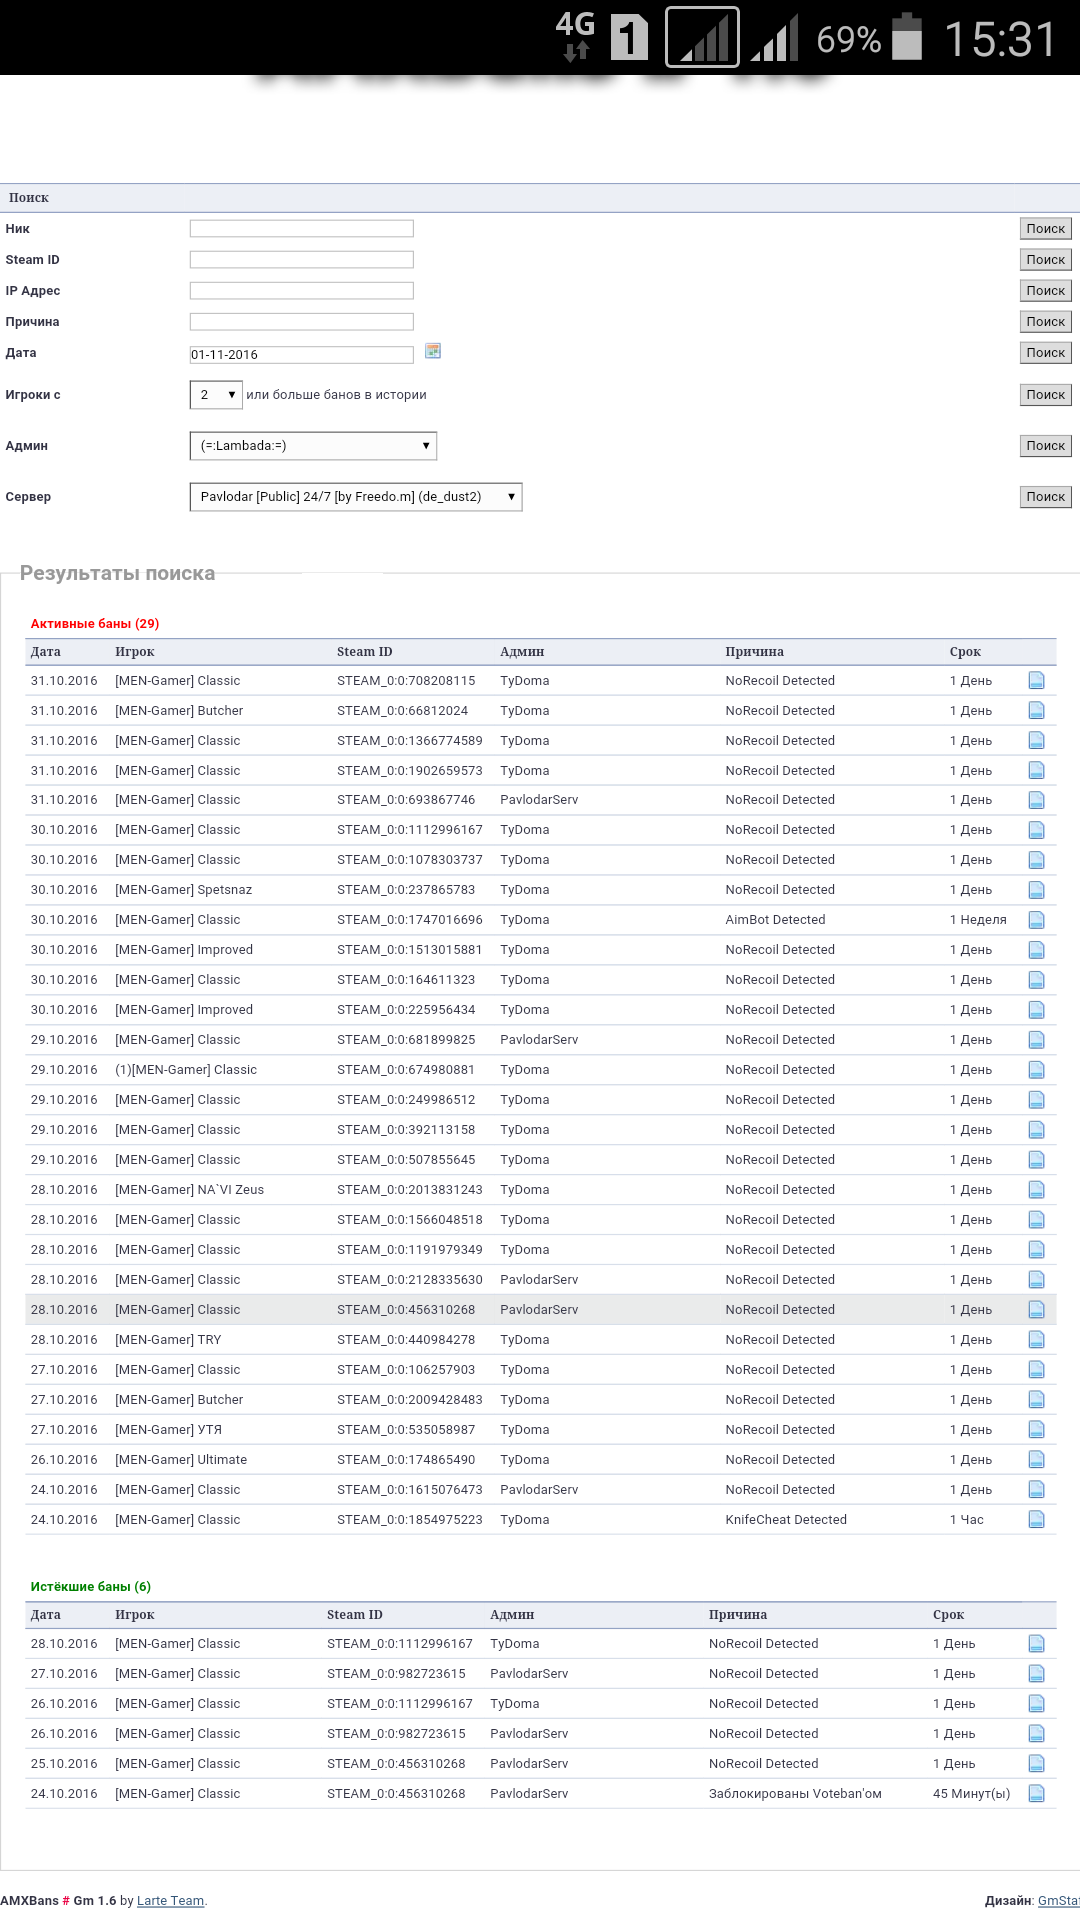Open the Админ dropdown showing (=:Lambada:=)
Viewport: 1080px width, 1920px height.
pos(313,446)
